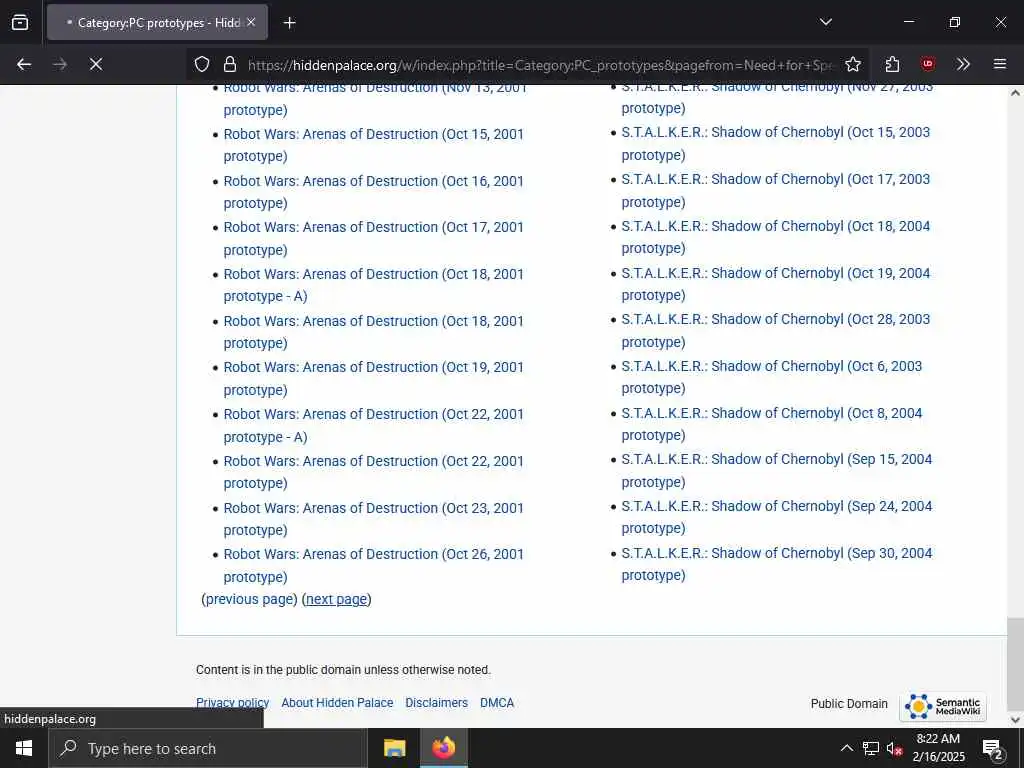1024x768 pixels.
Task: Open the DMCA footer link
Action: point(497,703)
